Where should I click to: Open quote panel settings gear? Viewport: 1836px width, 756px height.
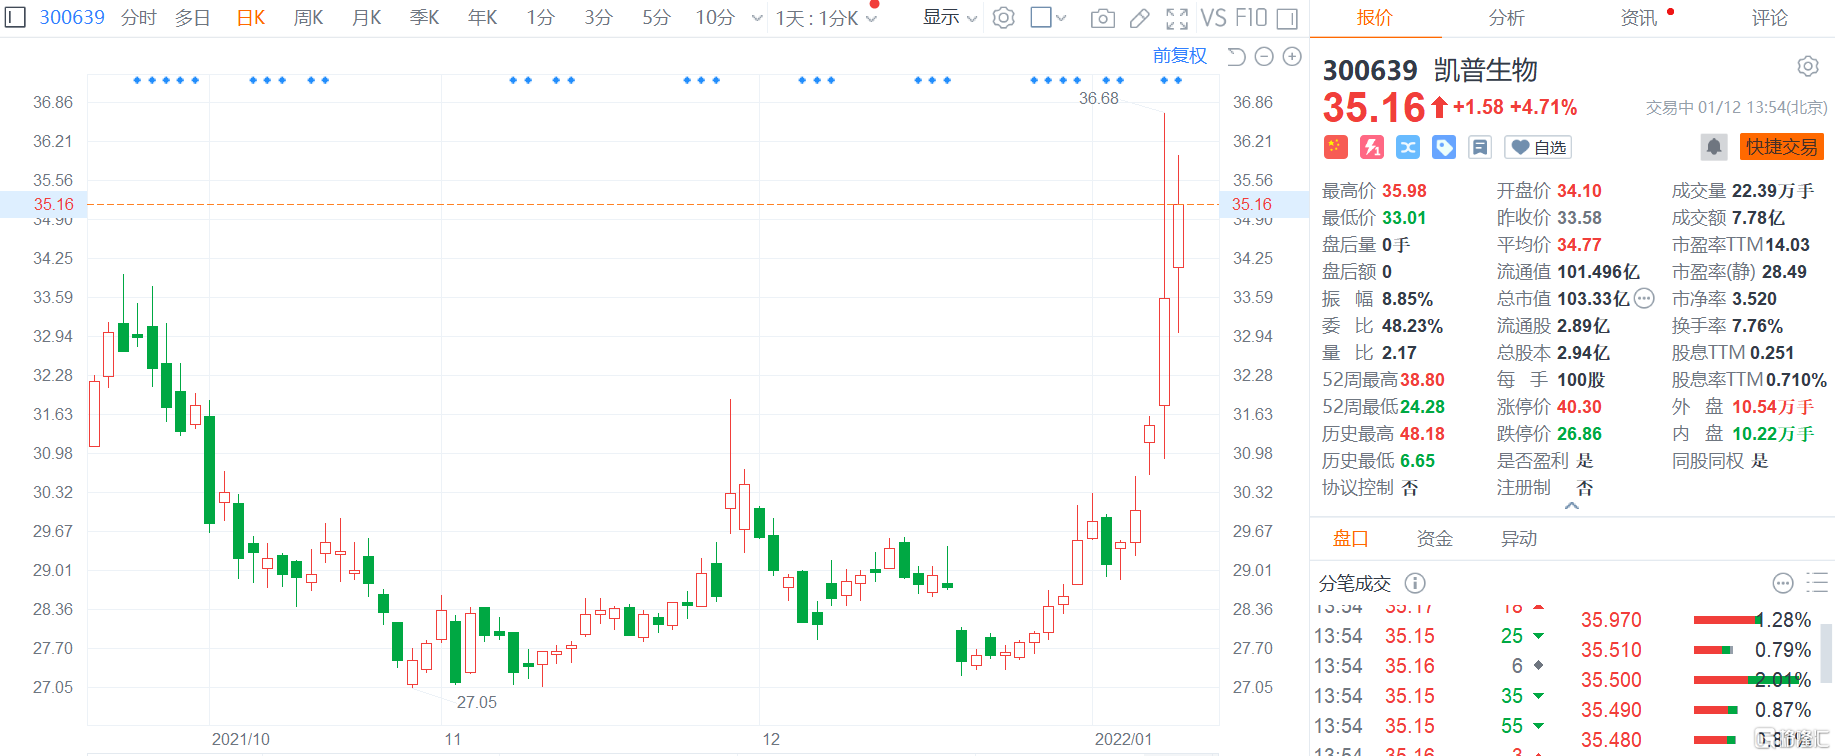pos(1807,67)
